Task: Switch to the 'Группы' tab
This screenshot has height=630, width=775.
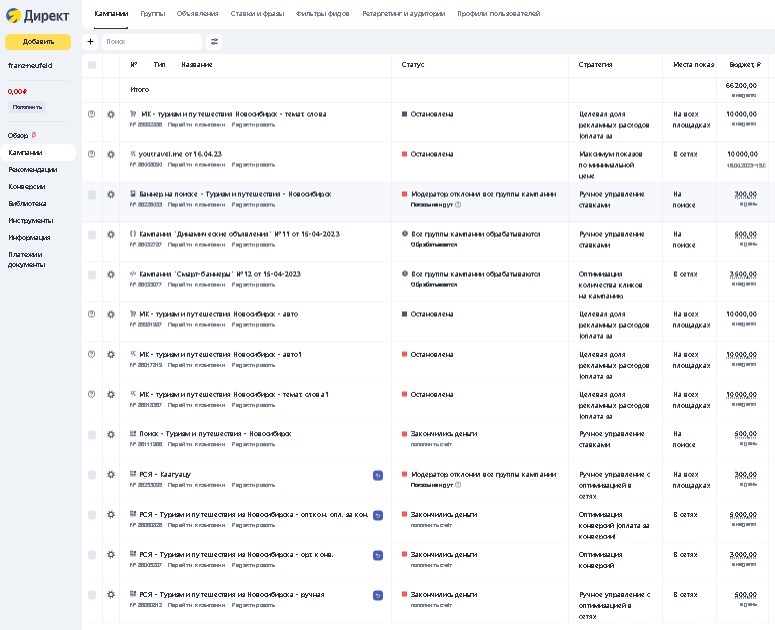Action: point(152,14)
